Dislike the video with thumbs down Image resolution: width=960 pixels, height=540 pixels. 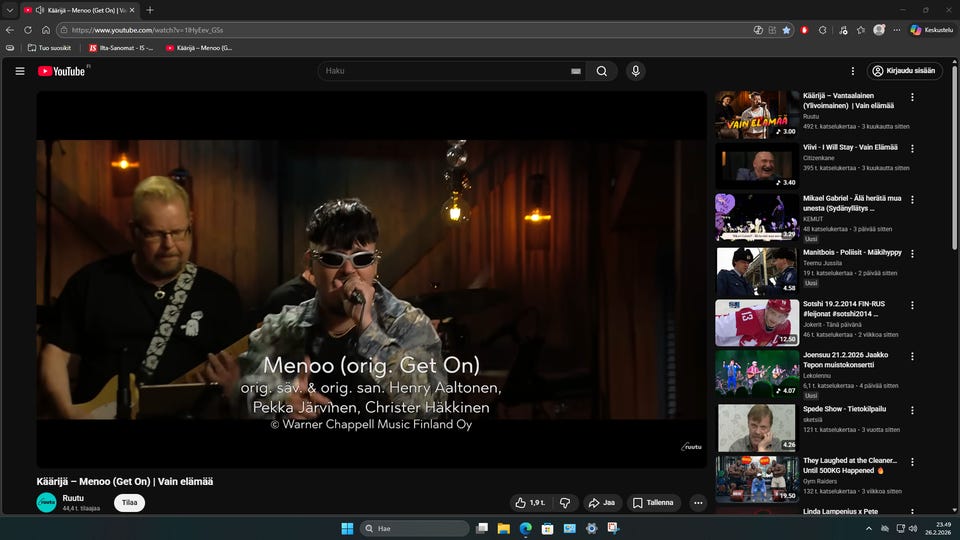click(565, 503)
